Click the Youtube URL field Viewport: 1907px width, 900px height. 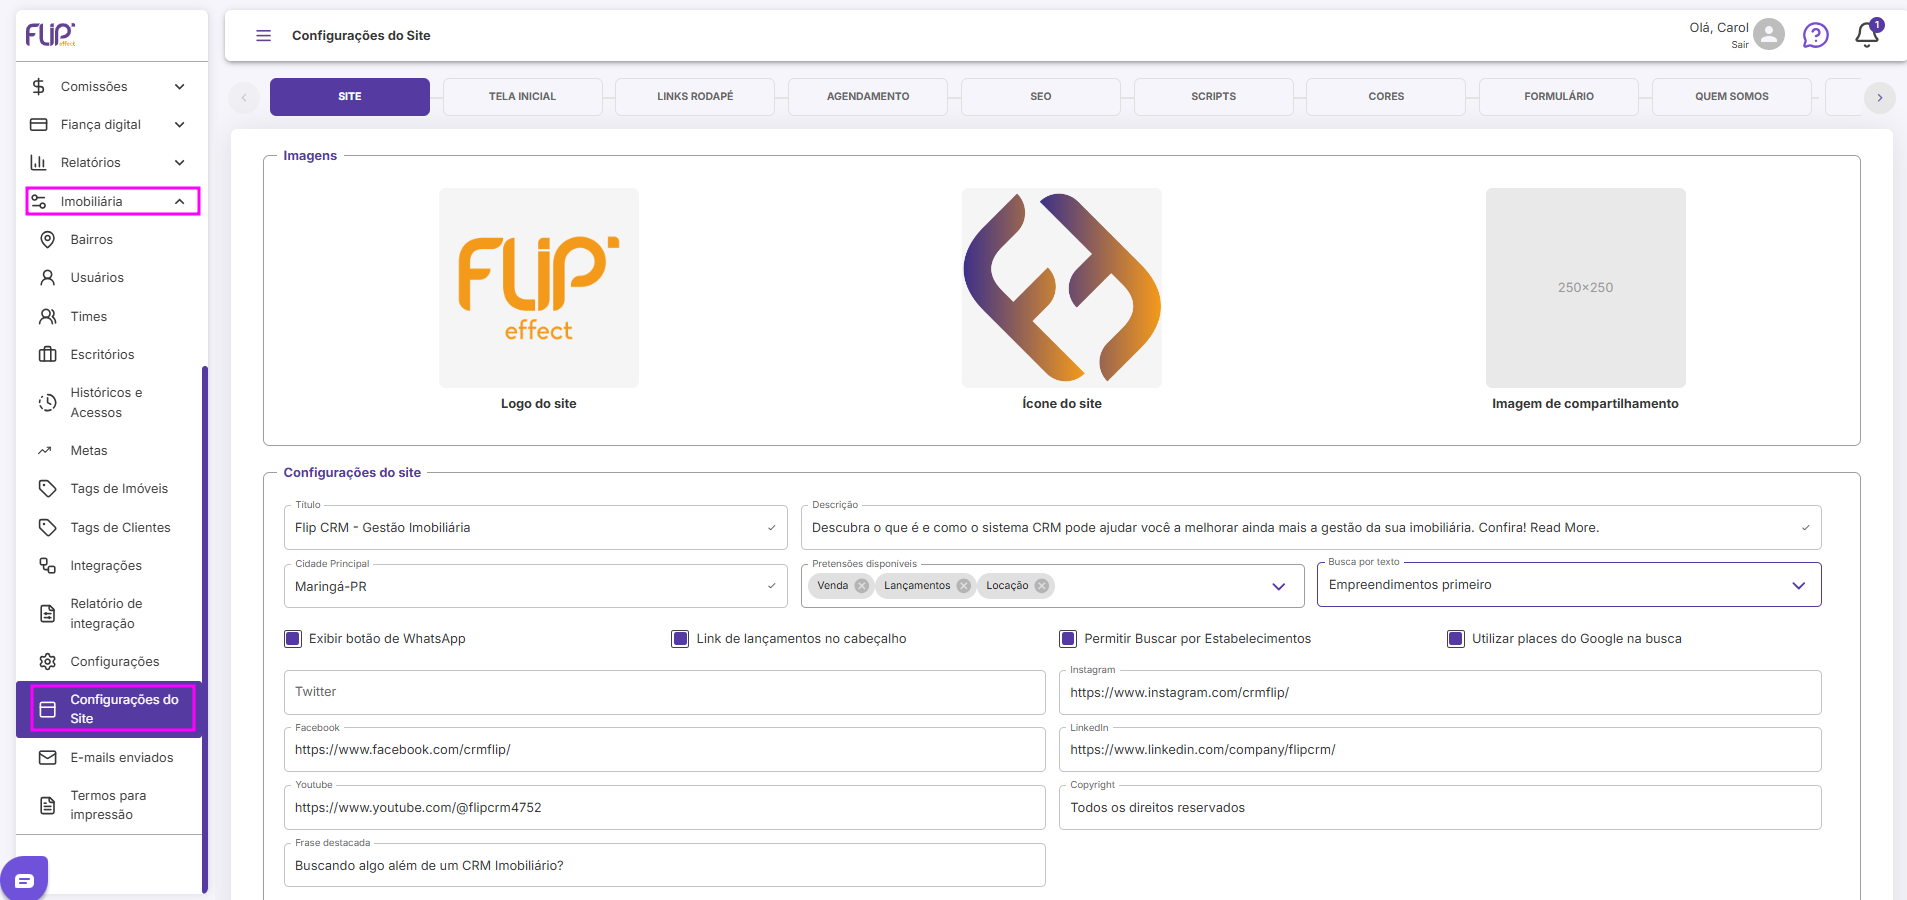[x=665, y=808]
